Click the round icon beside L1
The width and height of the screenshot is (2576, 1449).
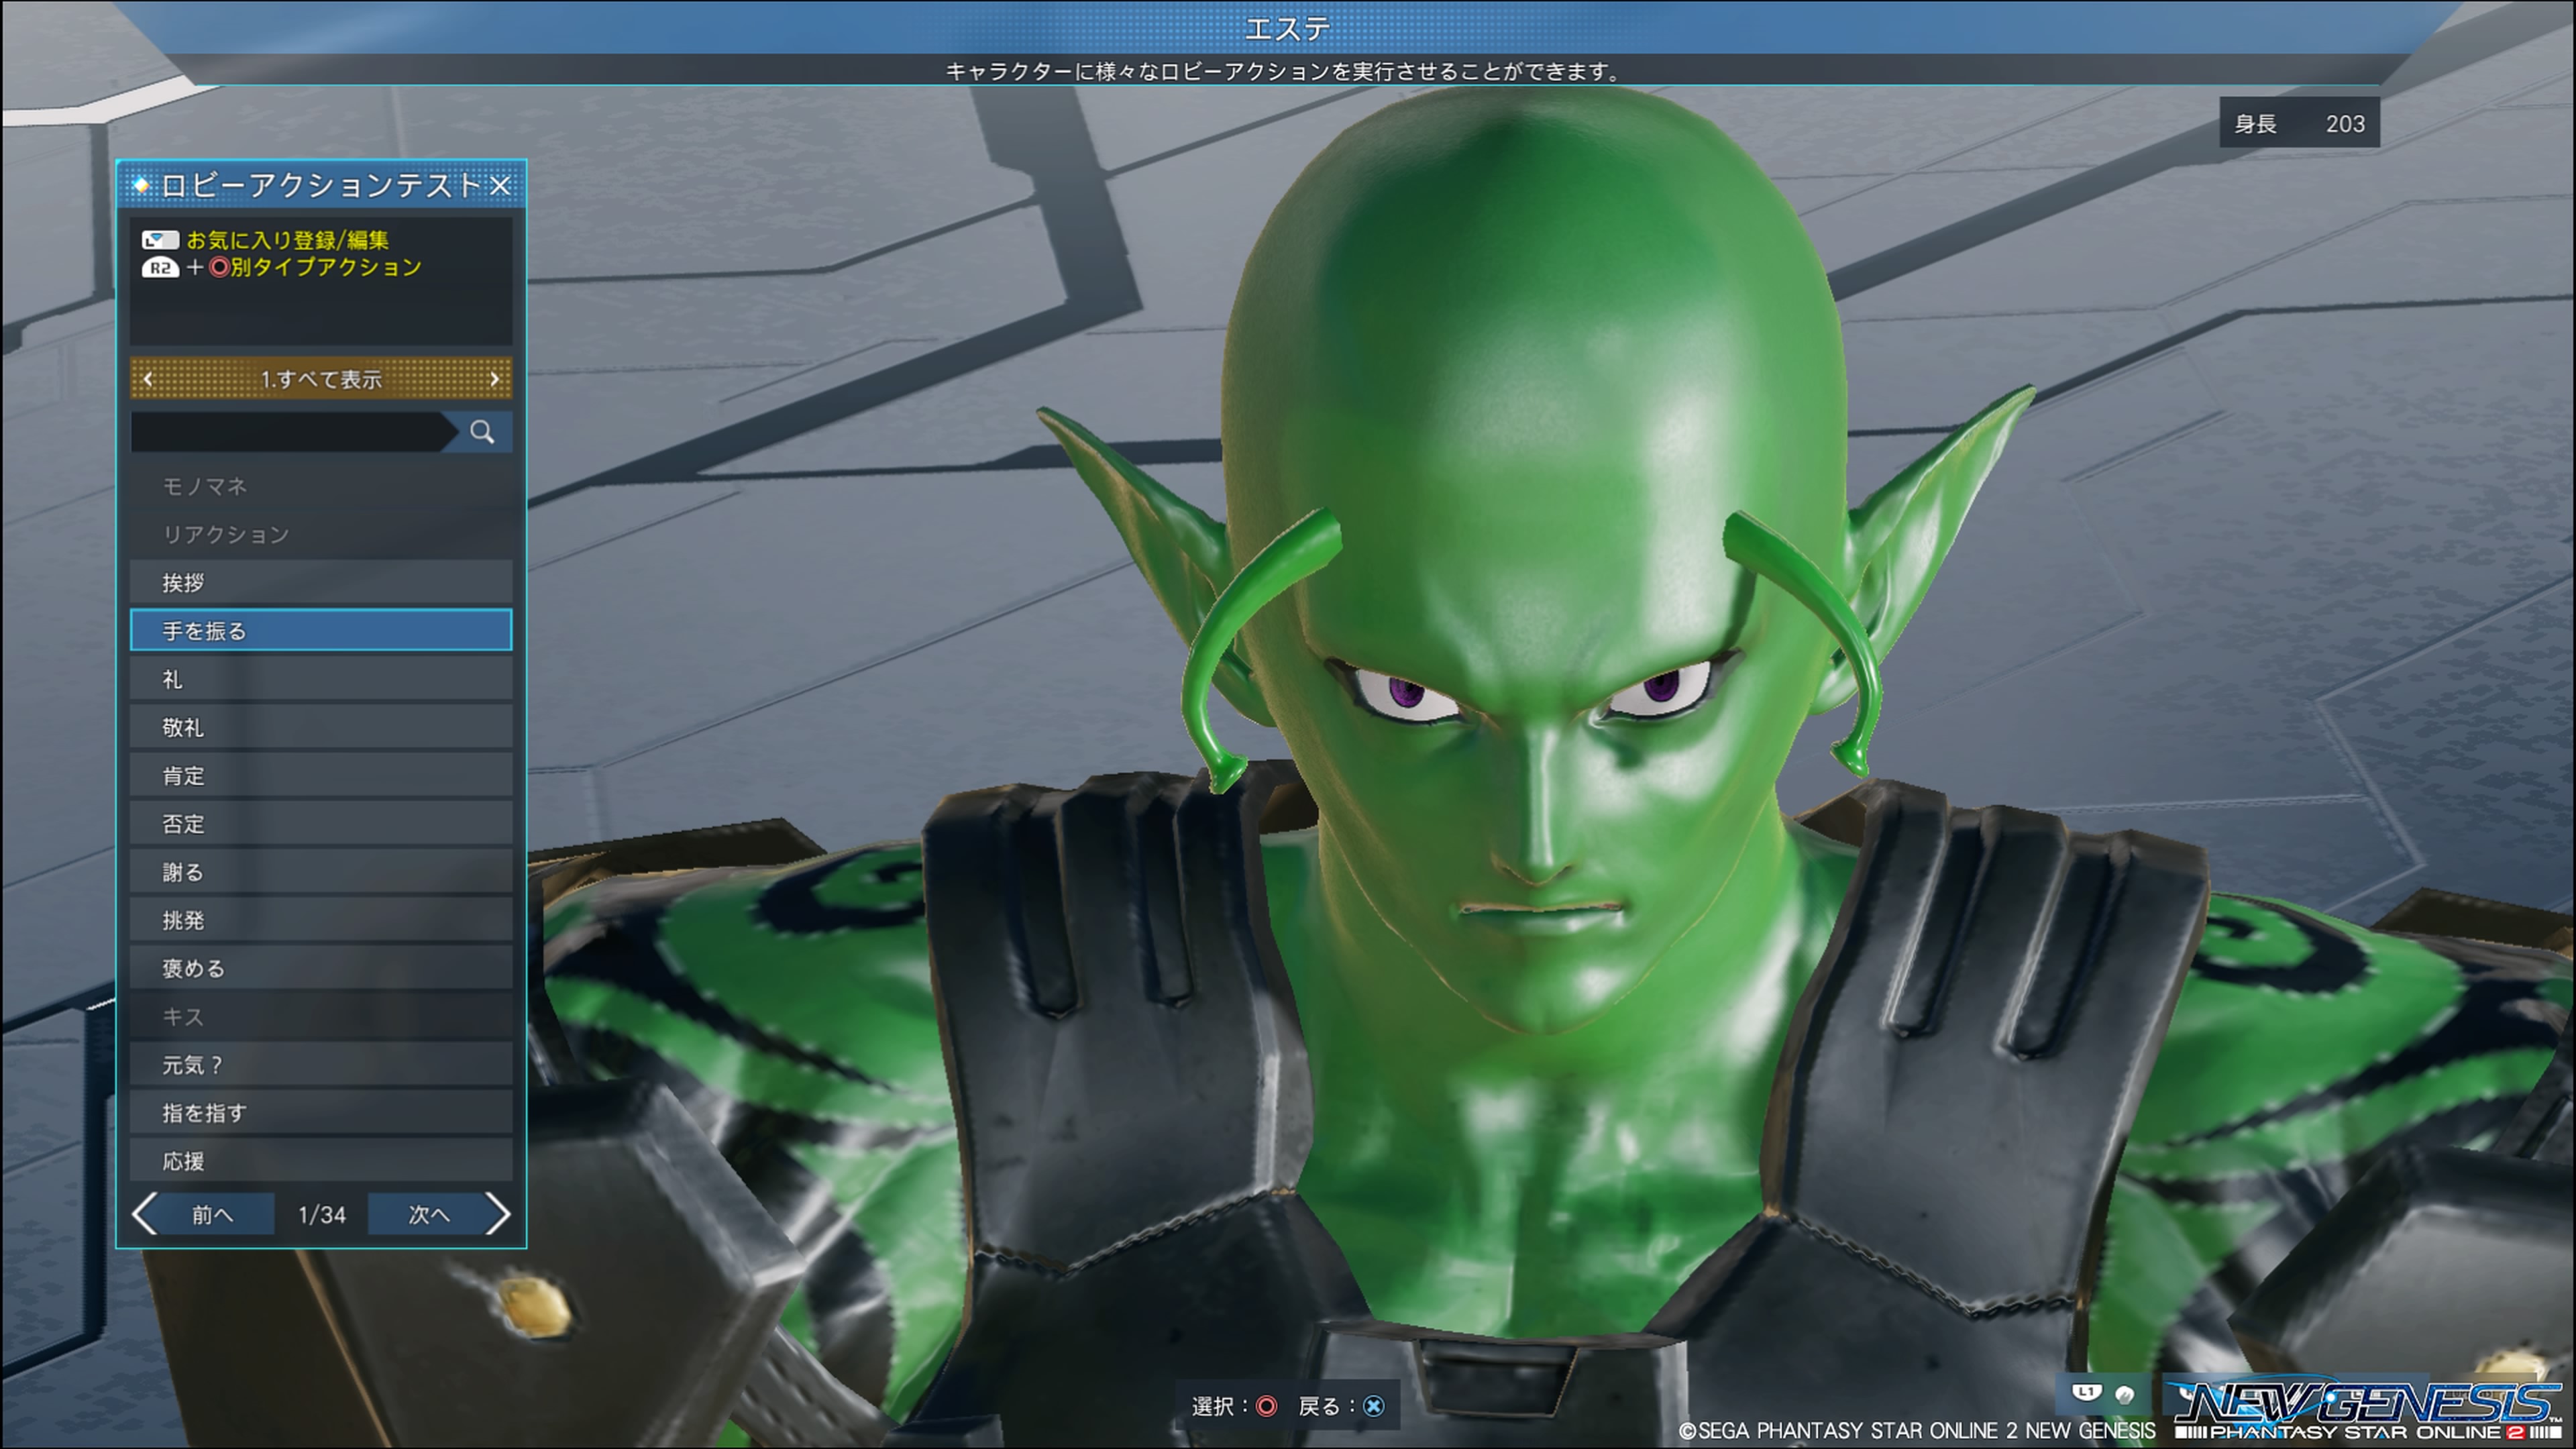click(2125, 1395)
